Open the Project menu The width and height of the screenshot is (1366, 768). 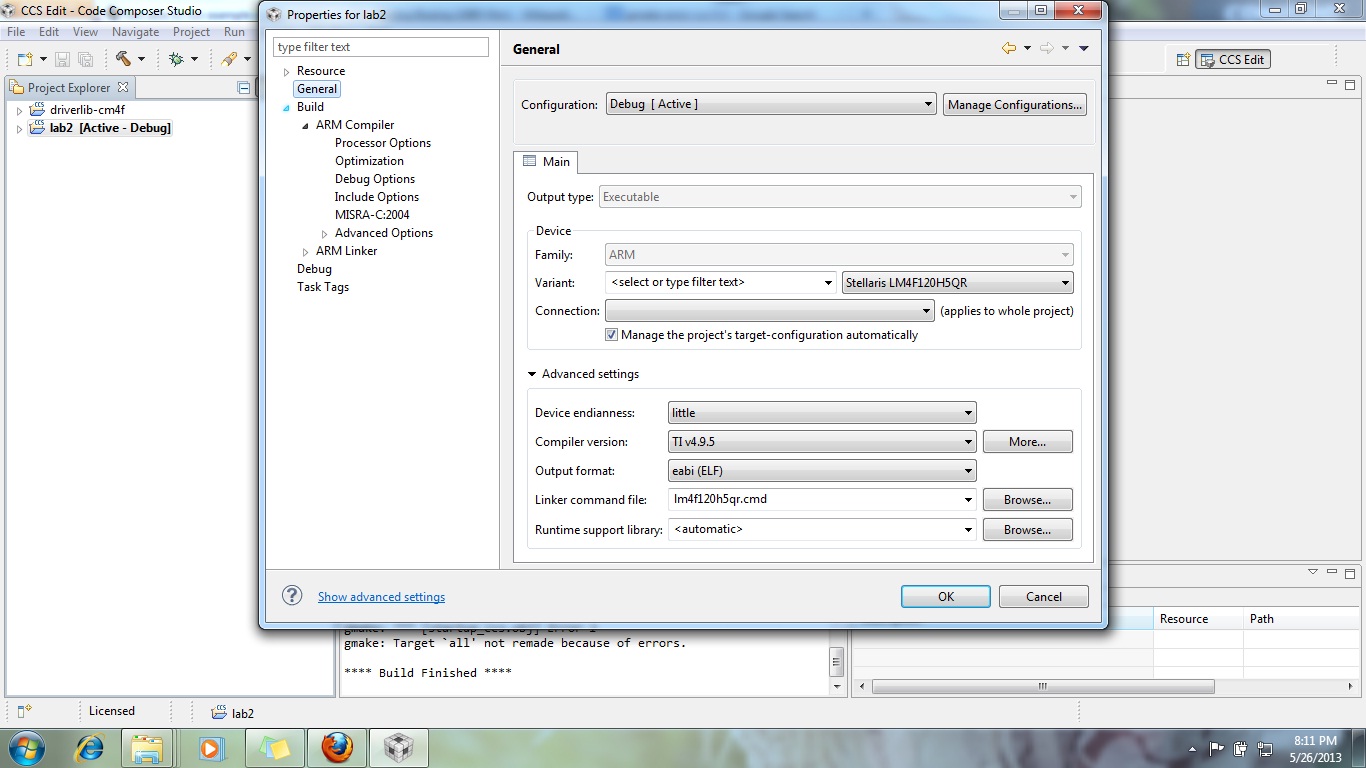click(x=192, y=32)
